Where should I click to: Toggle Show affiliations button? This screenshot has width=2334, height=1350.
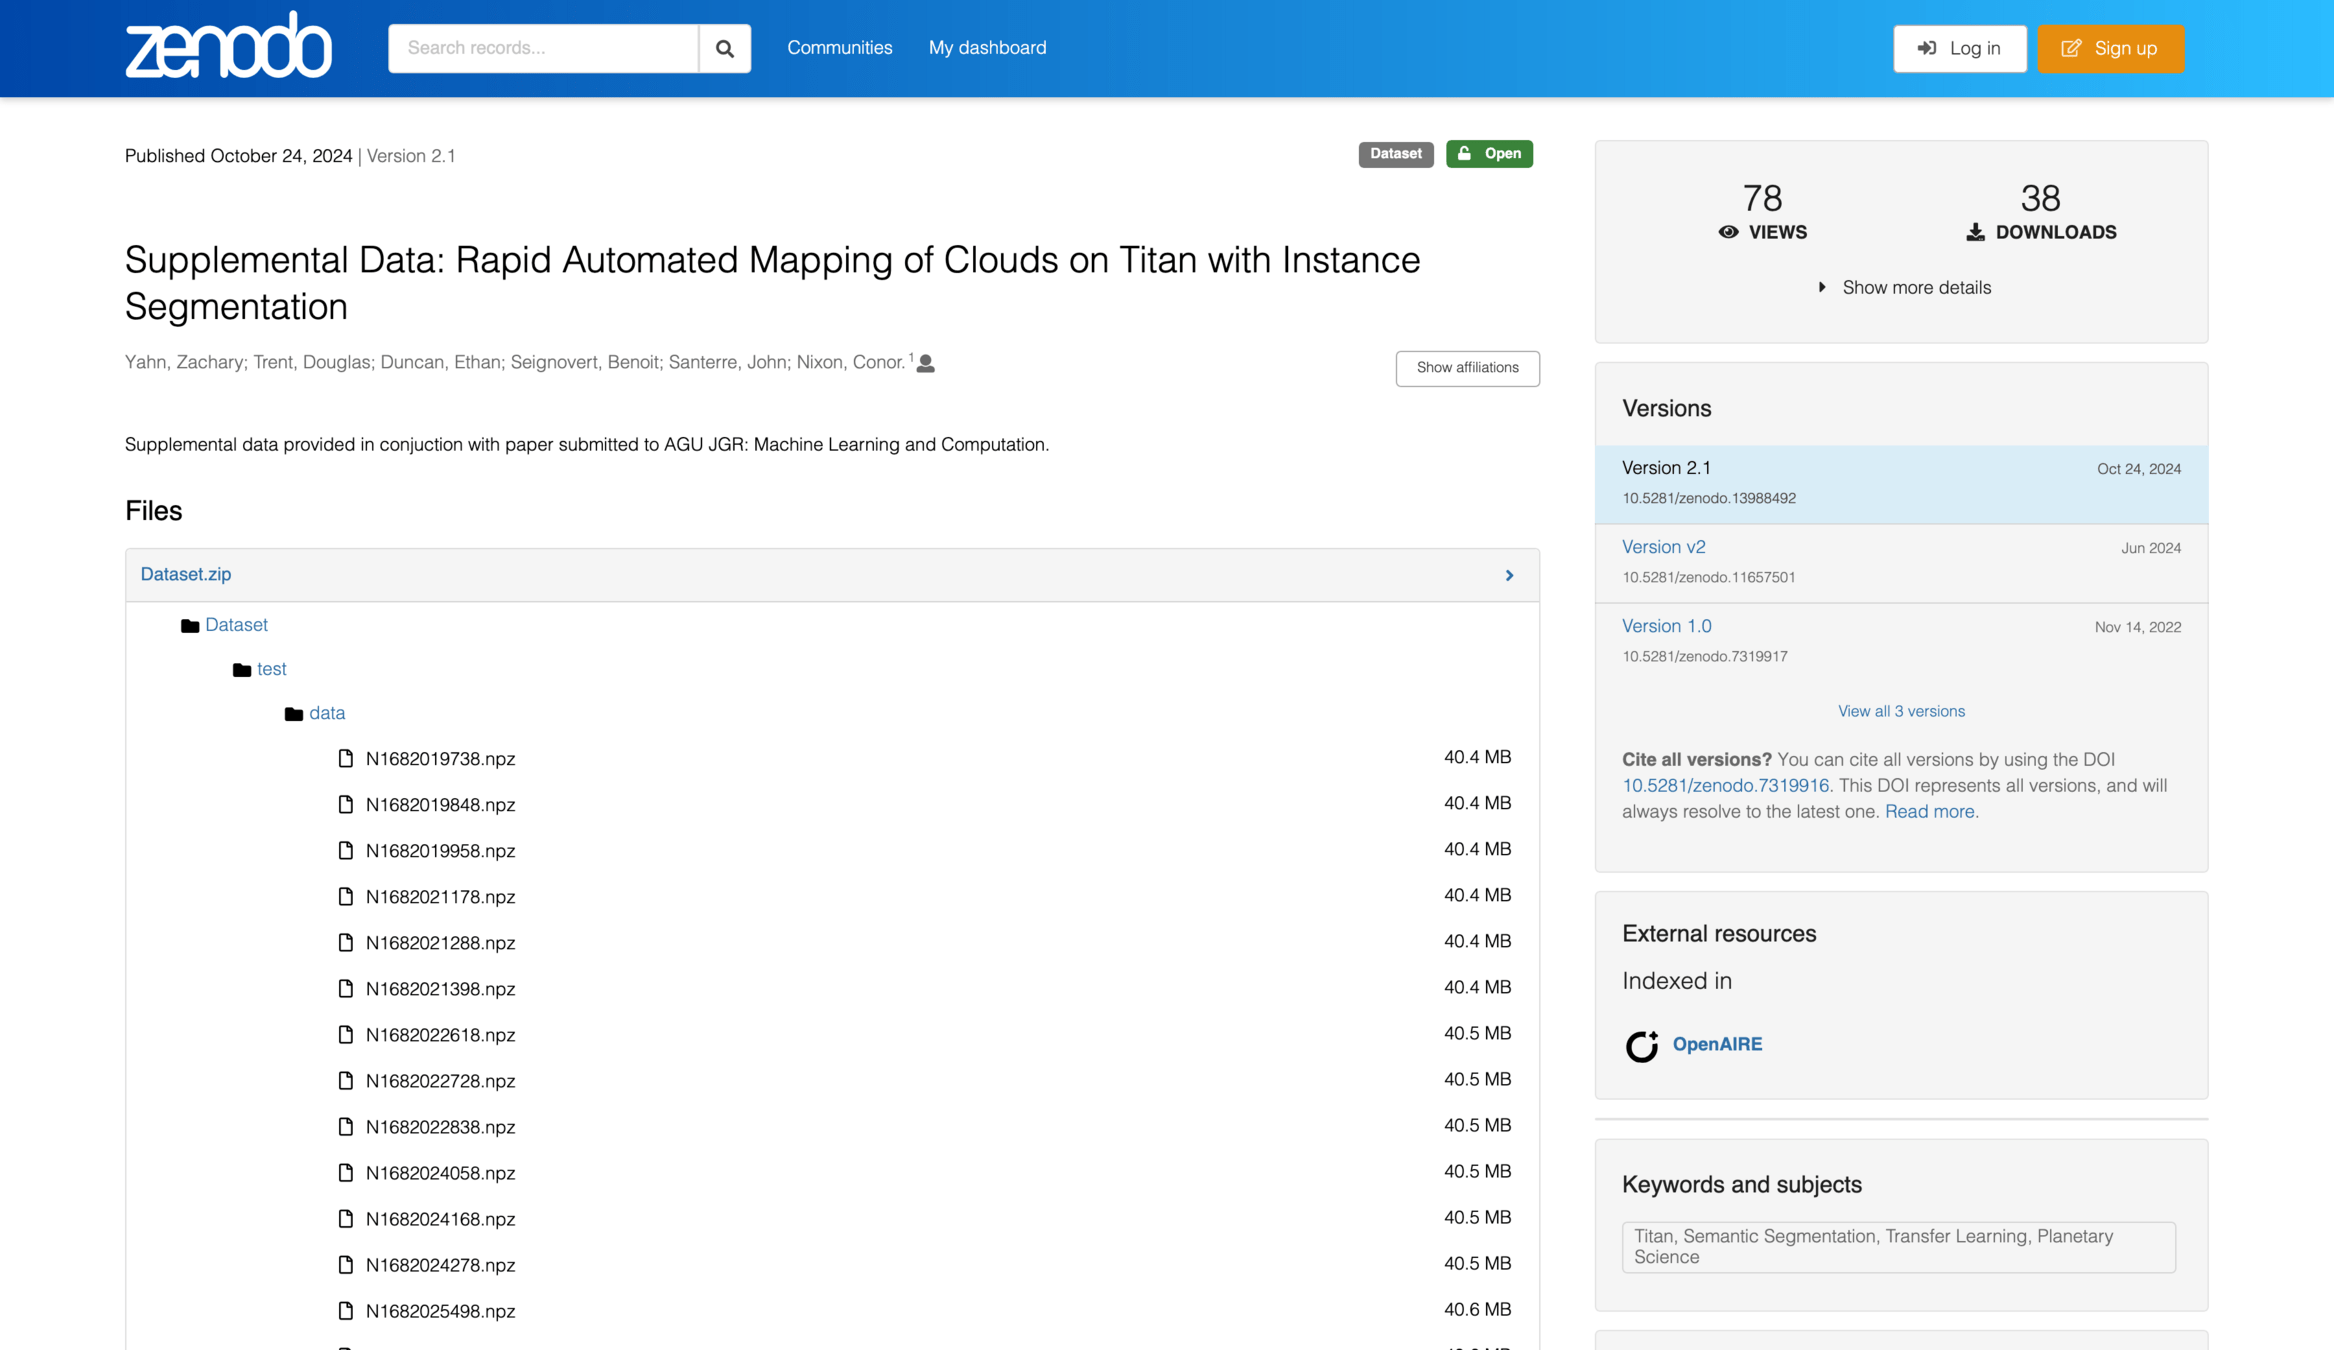point(1467,368)
